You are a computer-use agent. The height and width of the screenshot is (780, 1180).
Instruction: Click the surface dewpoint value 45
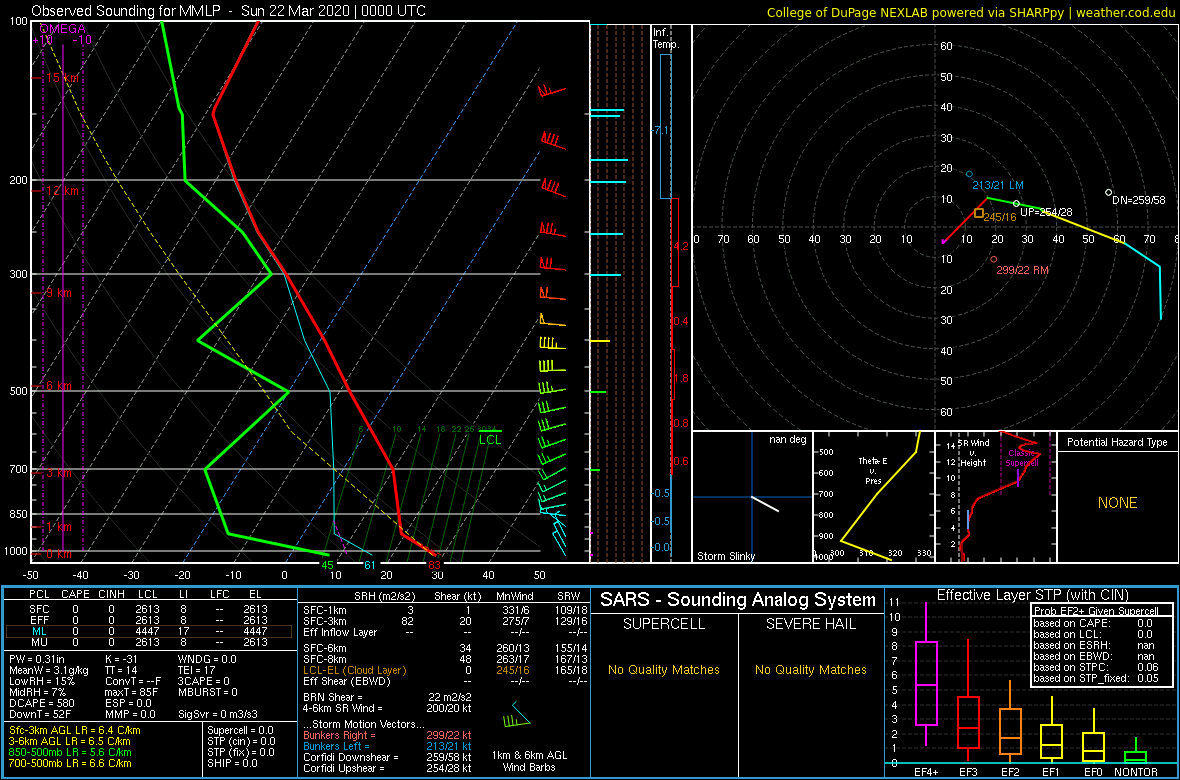tap(327, 565)
